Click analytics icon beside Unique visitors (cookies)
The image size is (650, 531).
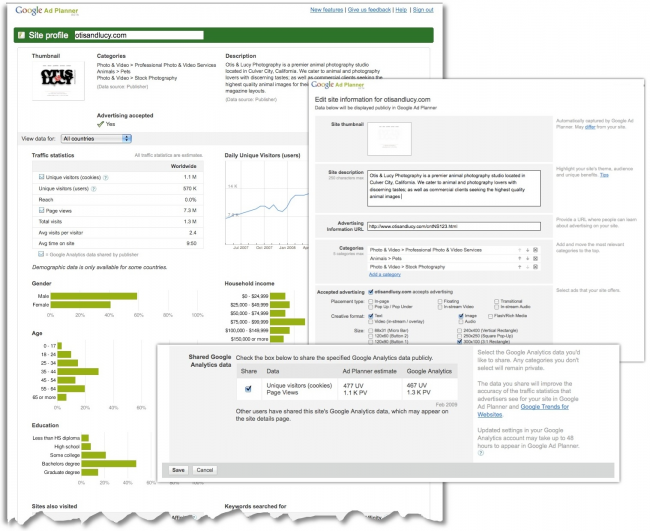41,177
